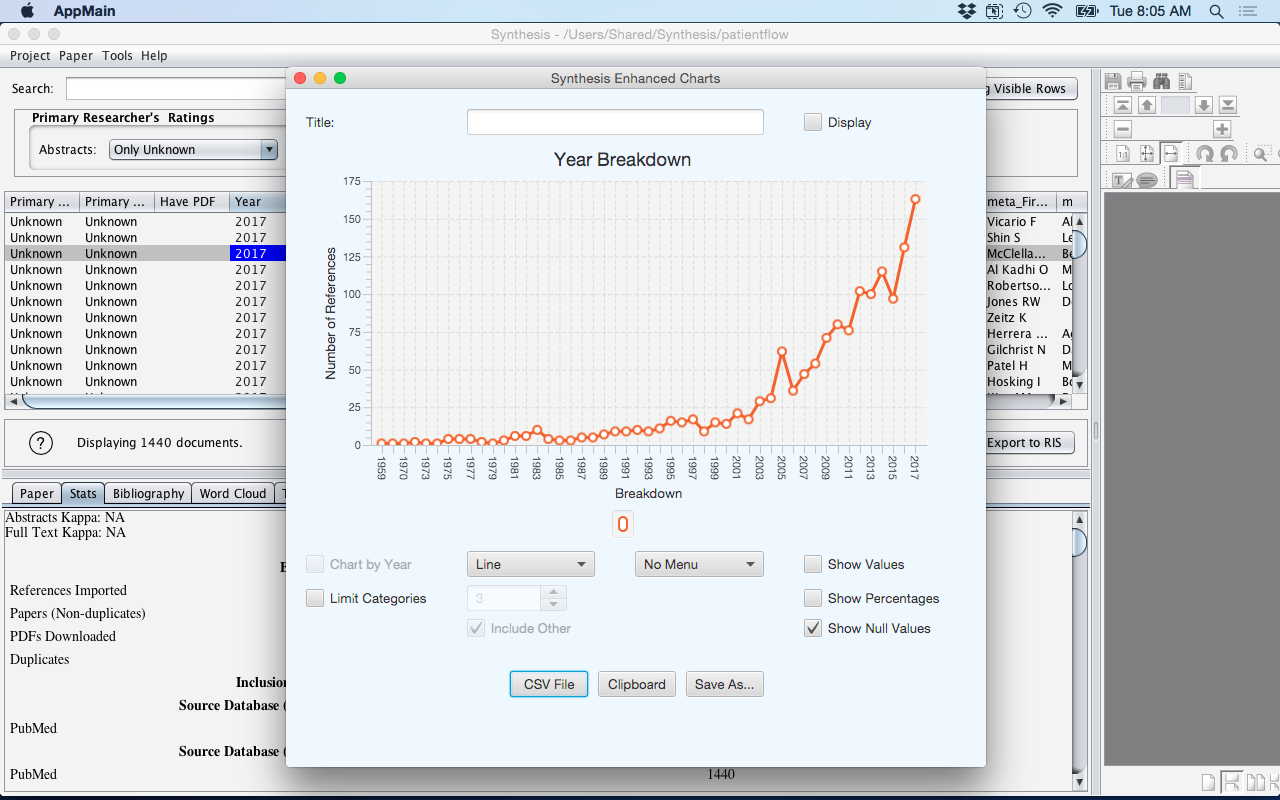Viewport: 1280px width, 800px height.
Task: Open the Tools menu
Action: [117, 56]
